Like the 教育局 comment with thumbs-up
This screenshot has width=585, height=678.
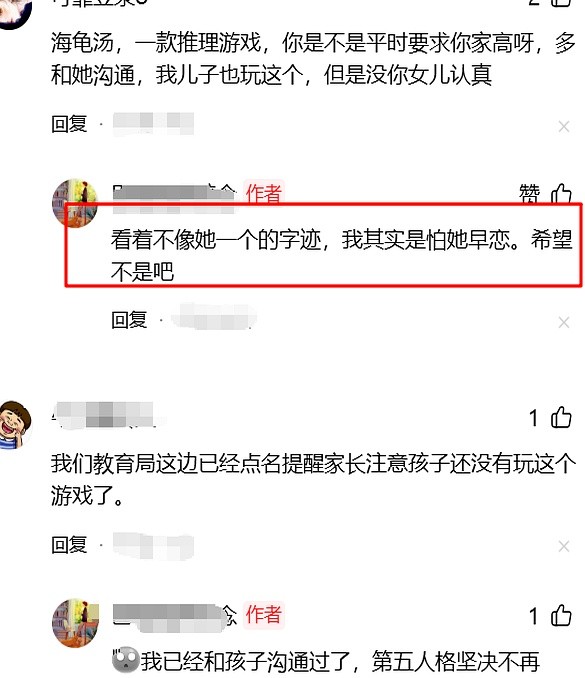click(x=561, y=418)
